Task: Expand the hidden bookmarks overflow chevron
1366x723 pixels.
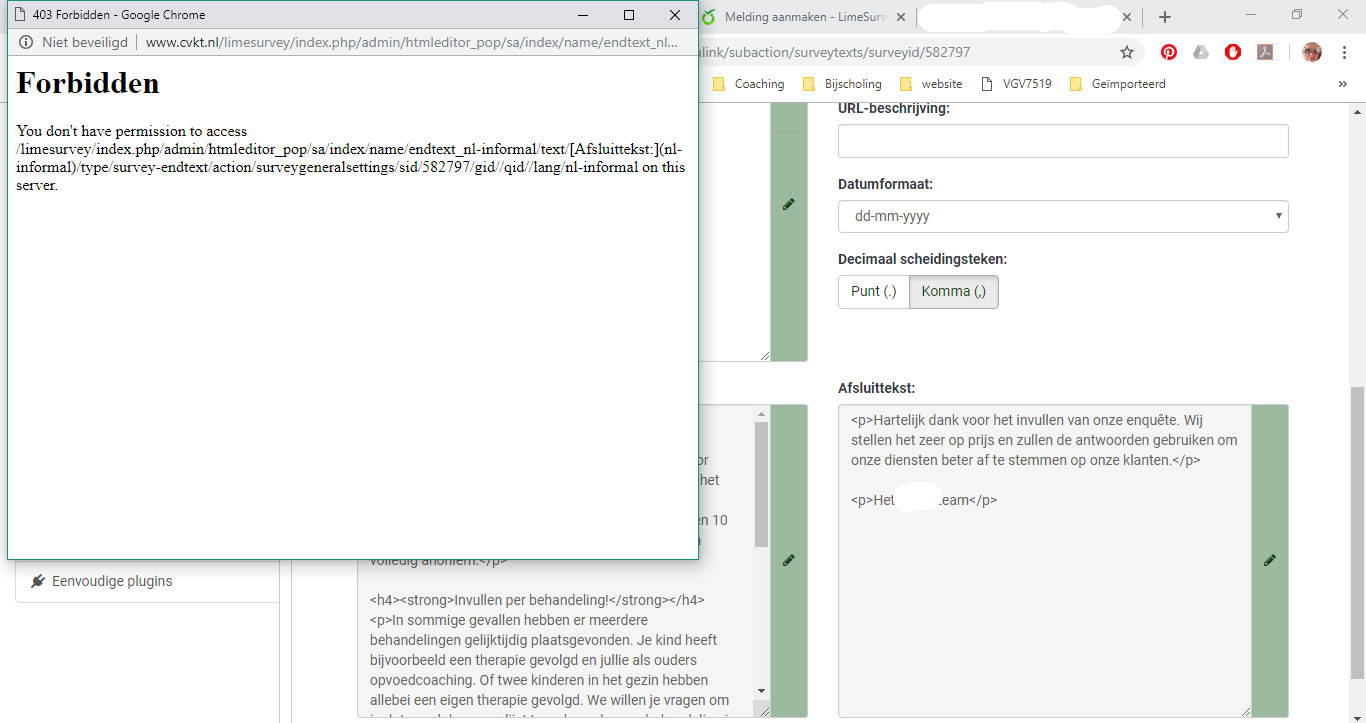Action: (1342, 84)
